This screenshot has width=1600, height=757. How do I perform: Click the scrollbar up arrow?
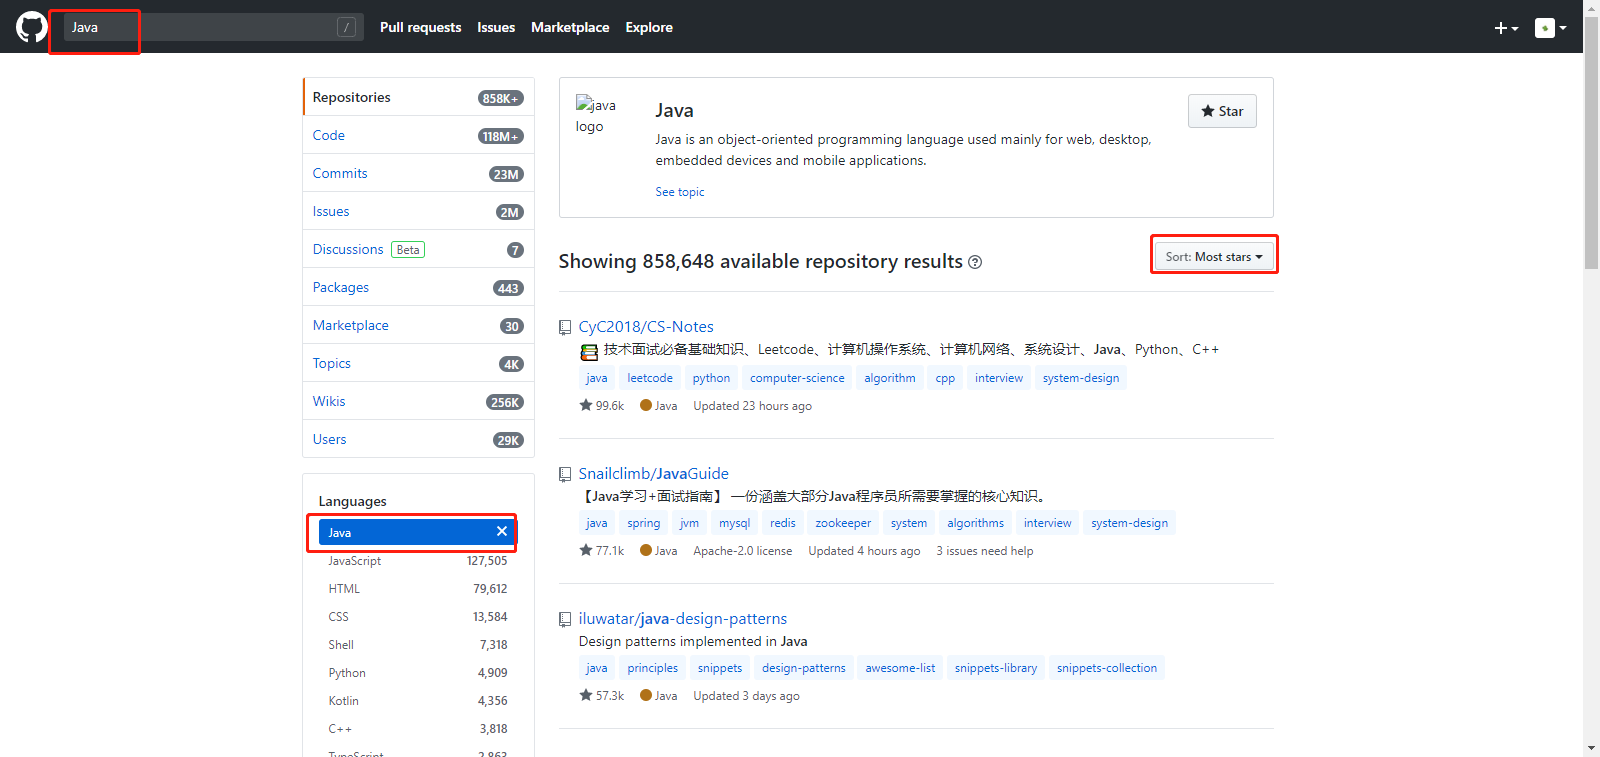tap(1591, 6)
